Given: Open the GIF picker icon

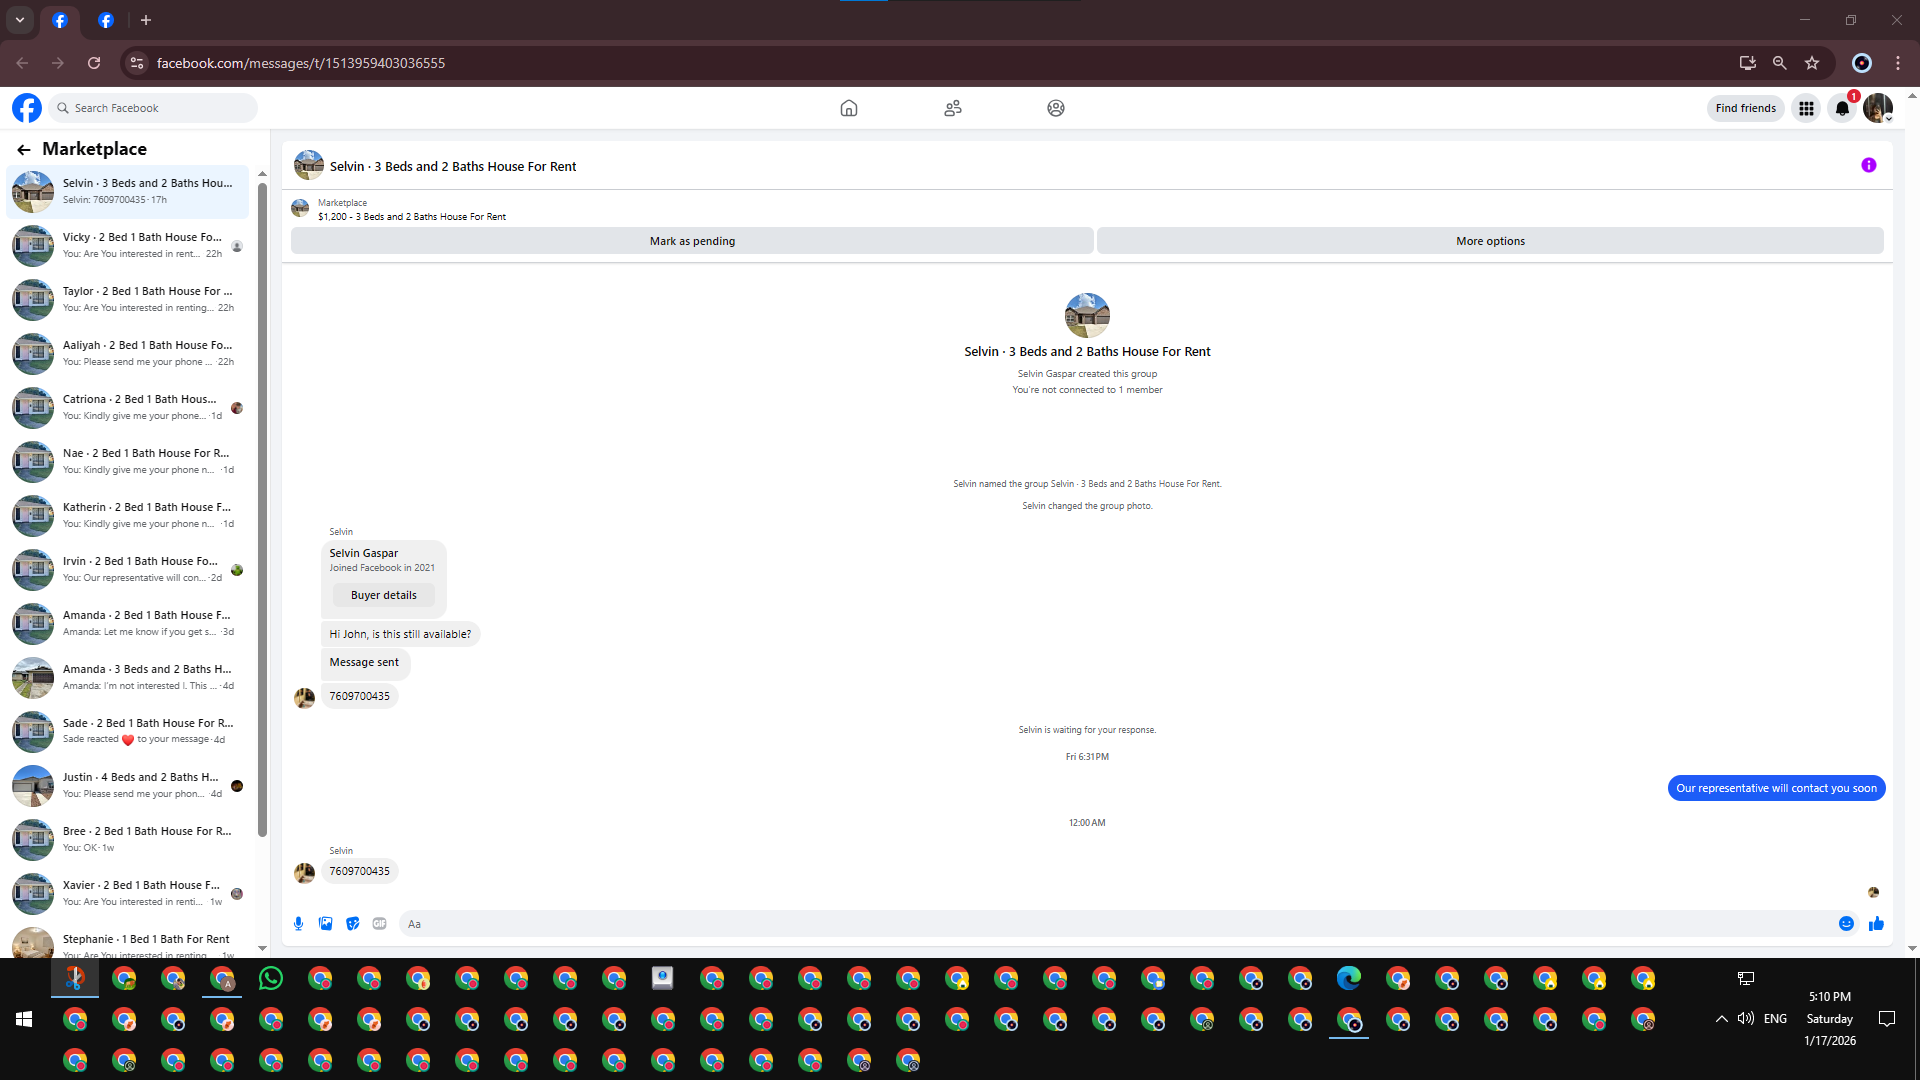Looking at the screenshot, I should click(x=379, y=924).
